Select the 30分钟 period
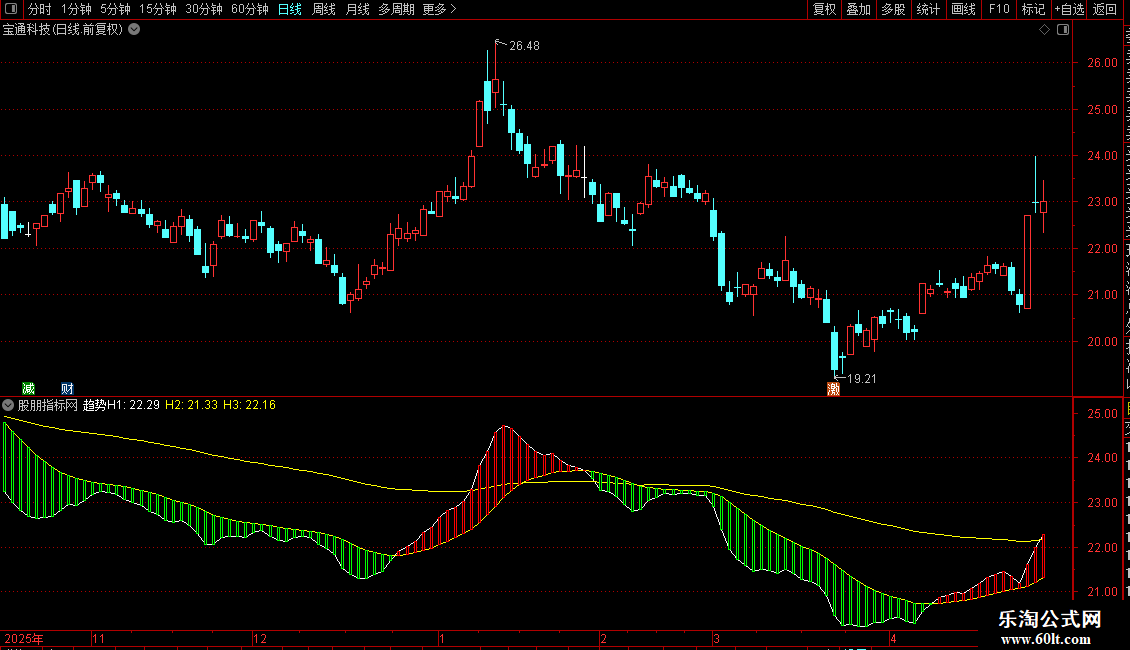This screenshot has height=650, width=1130. coord(203,9)
